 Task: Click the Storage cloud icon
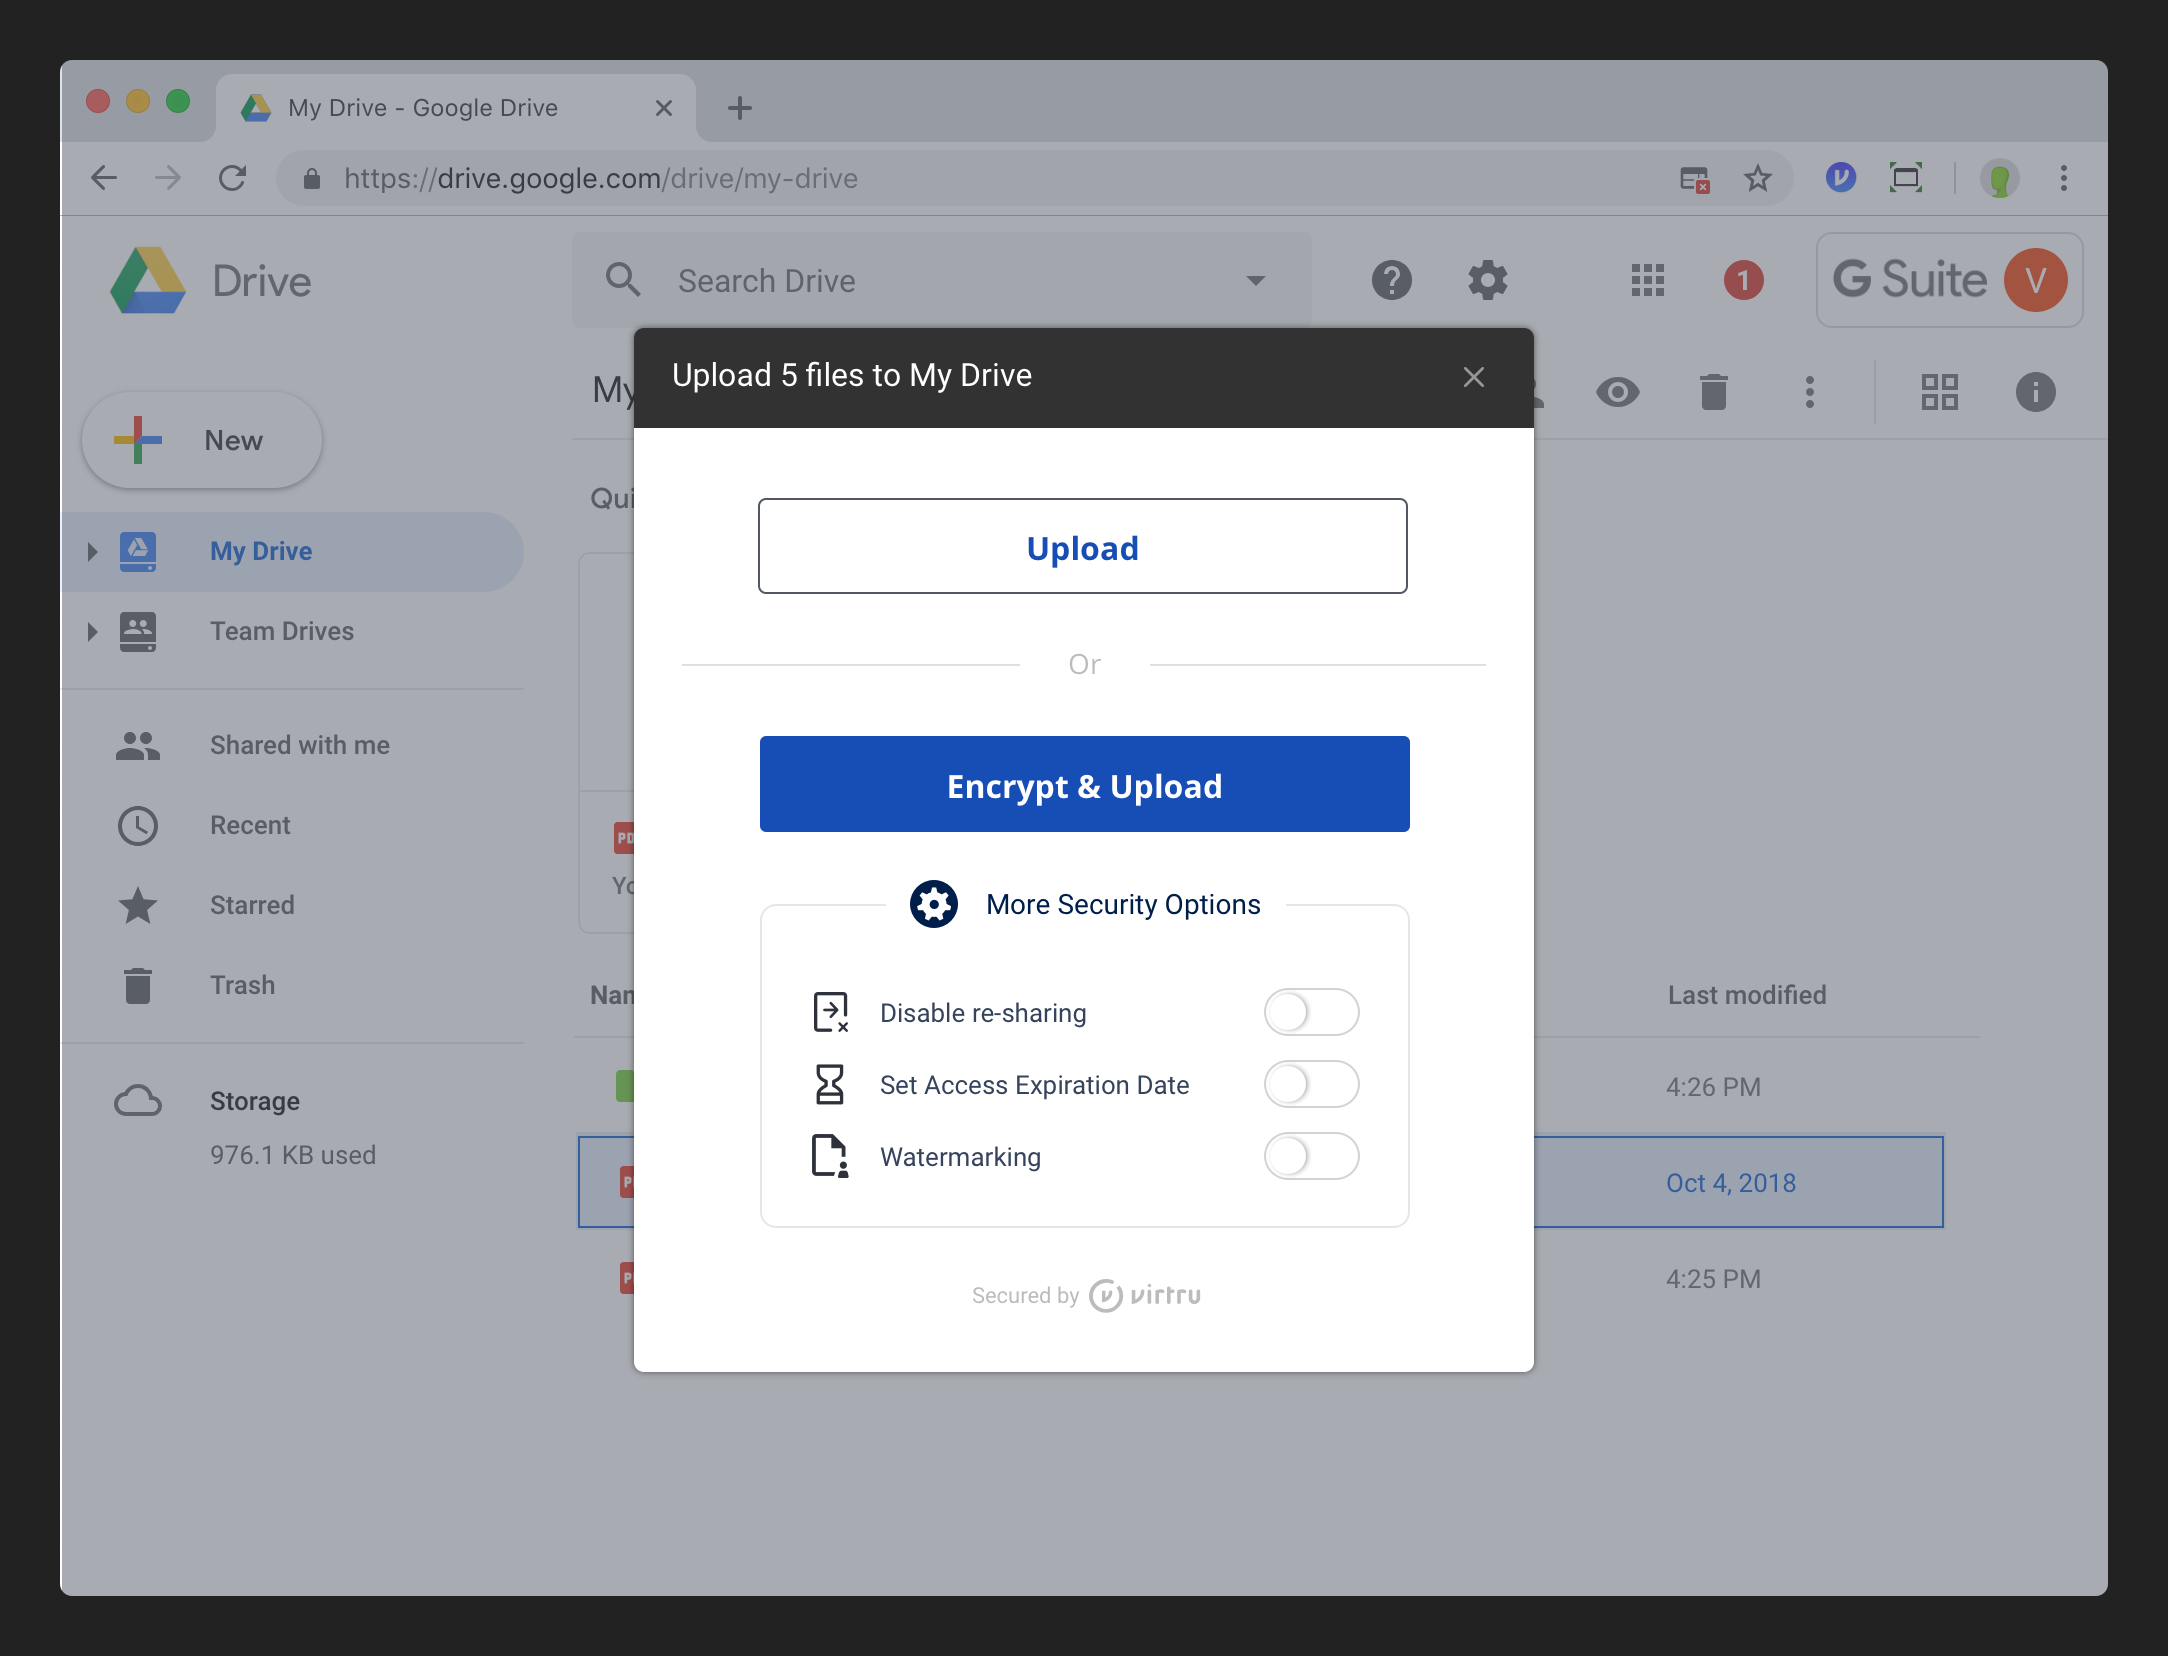coord(138,1101)
